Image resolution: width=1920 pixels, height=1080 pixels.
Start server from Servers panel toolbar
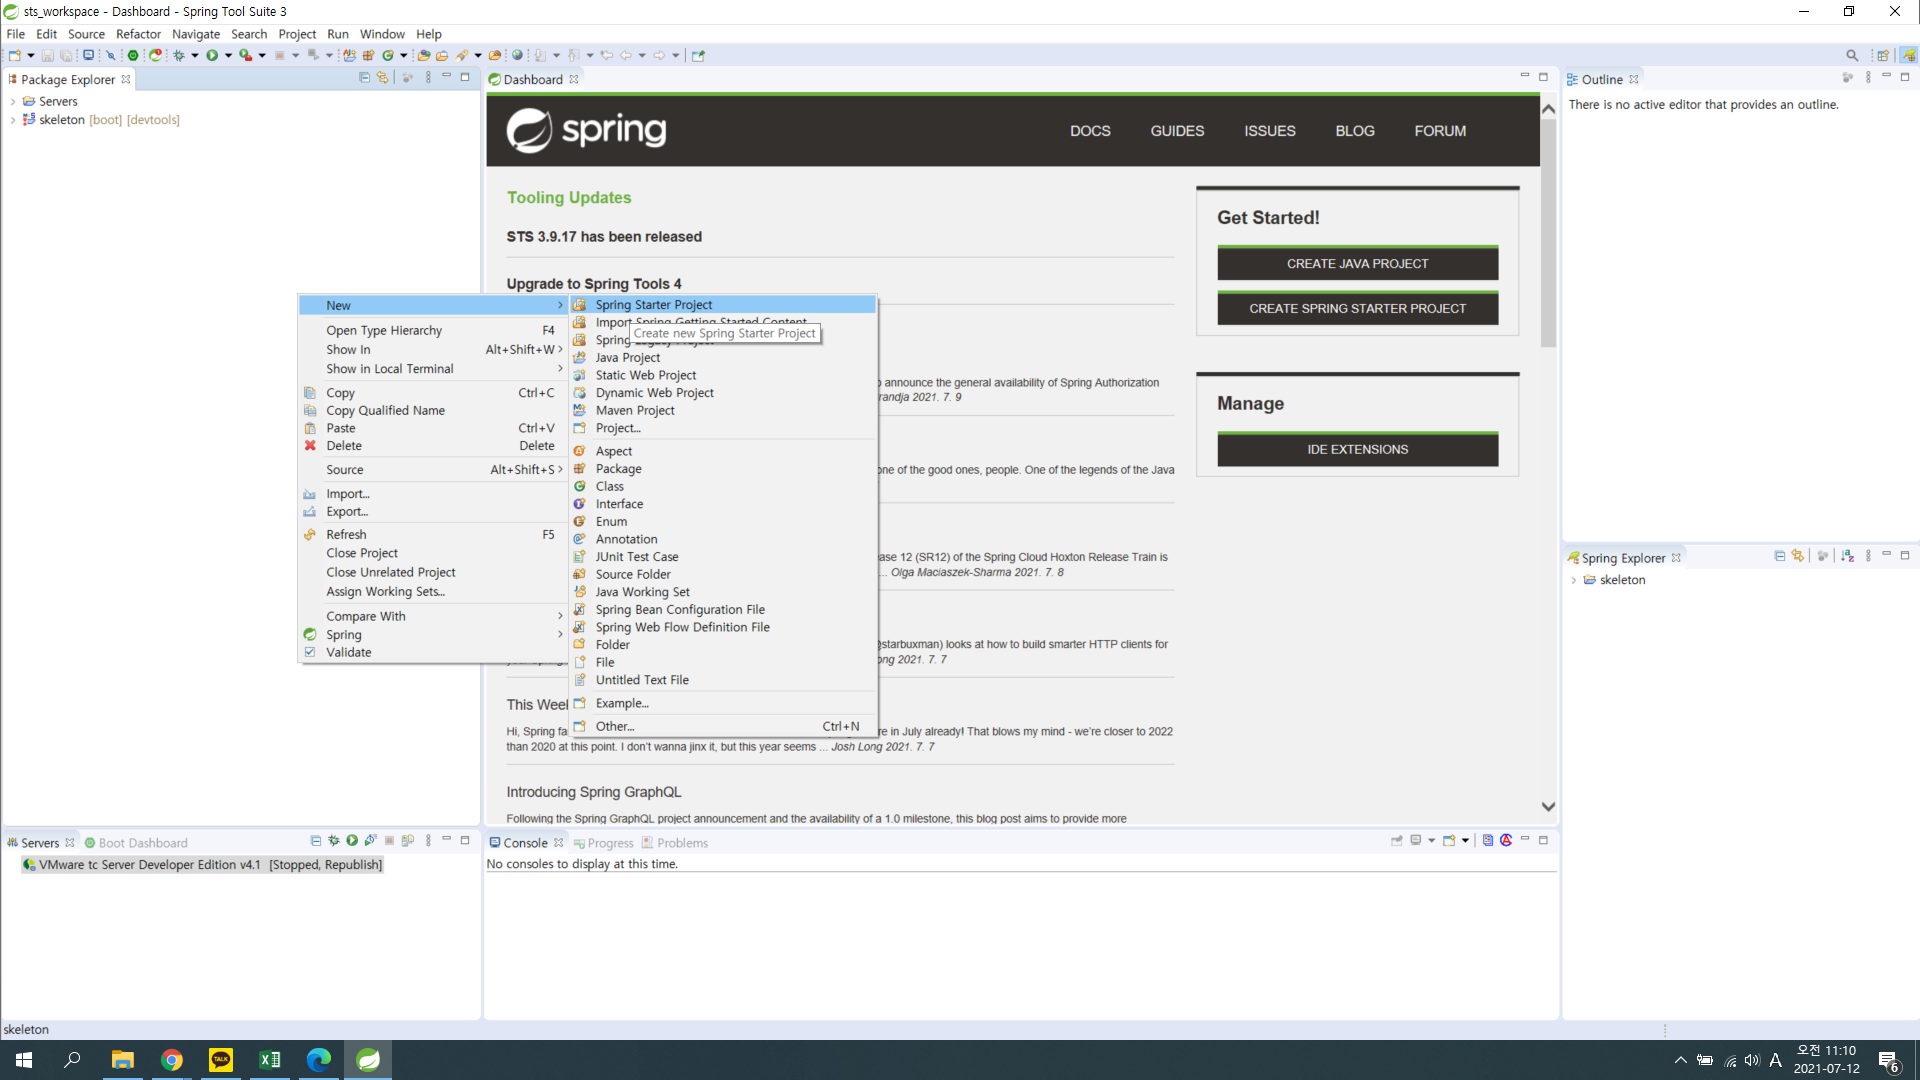352,841
